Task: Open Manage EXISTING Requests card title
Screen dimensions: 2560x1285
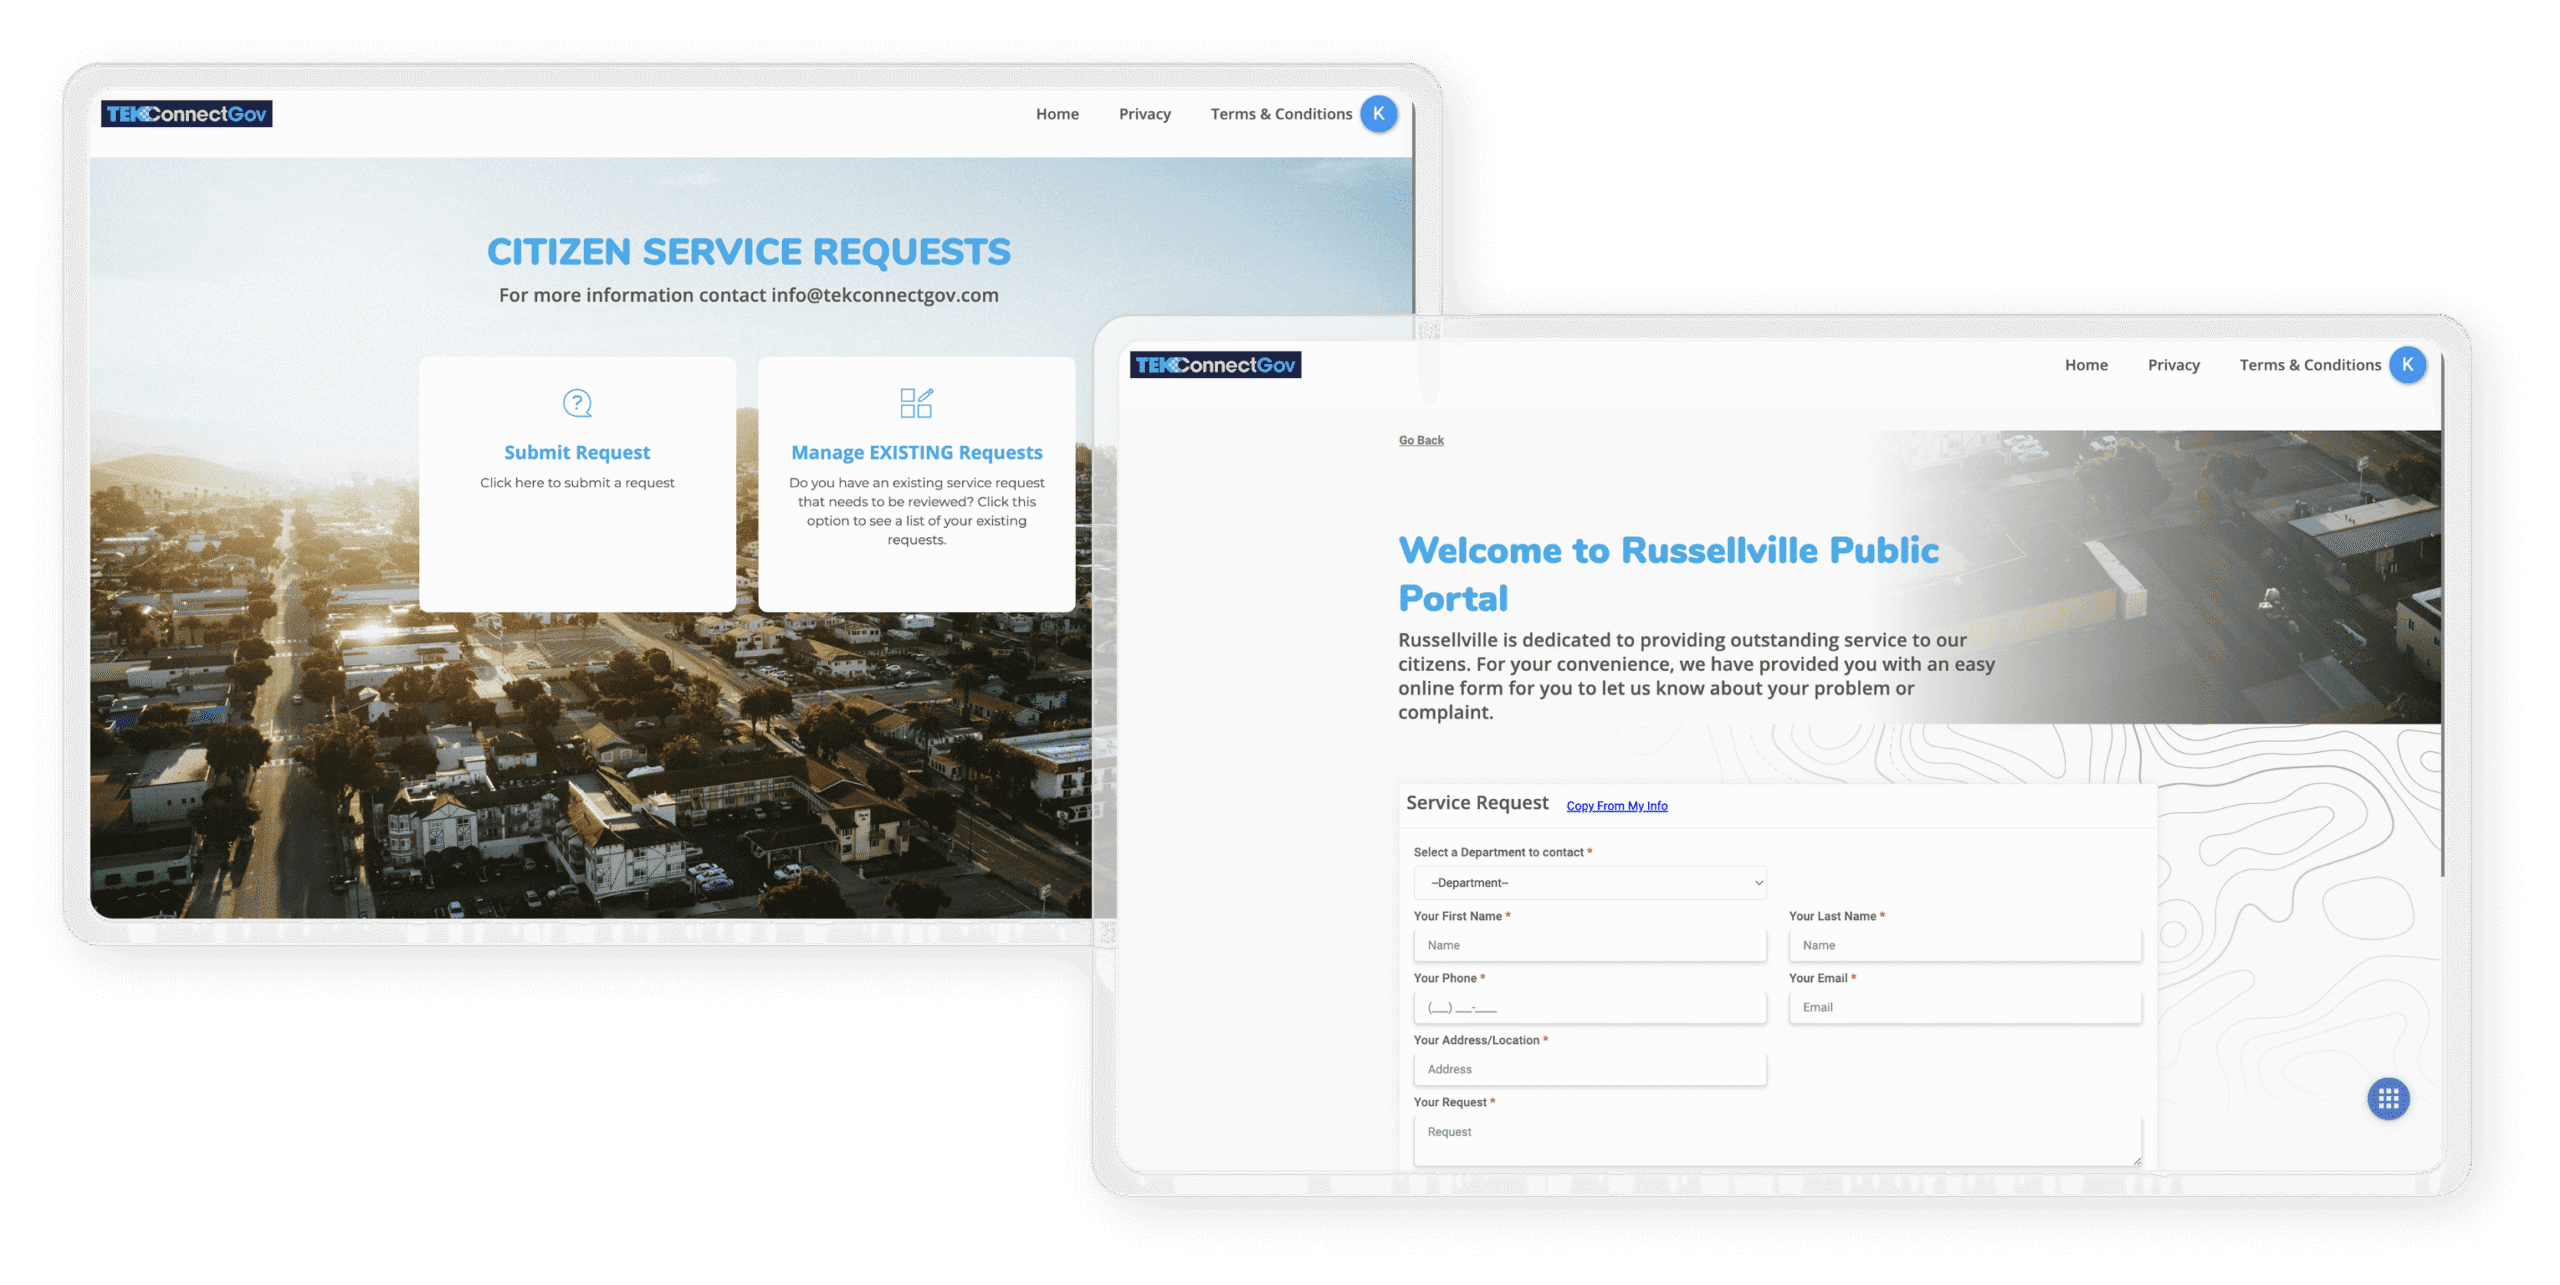Action: [x=916, y=453]
